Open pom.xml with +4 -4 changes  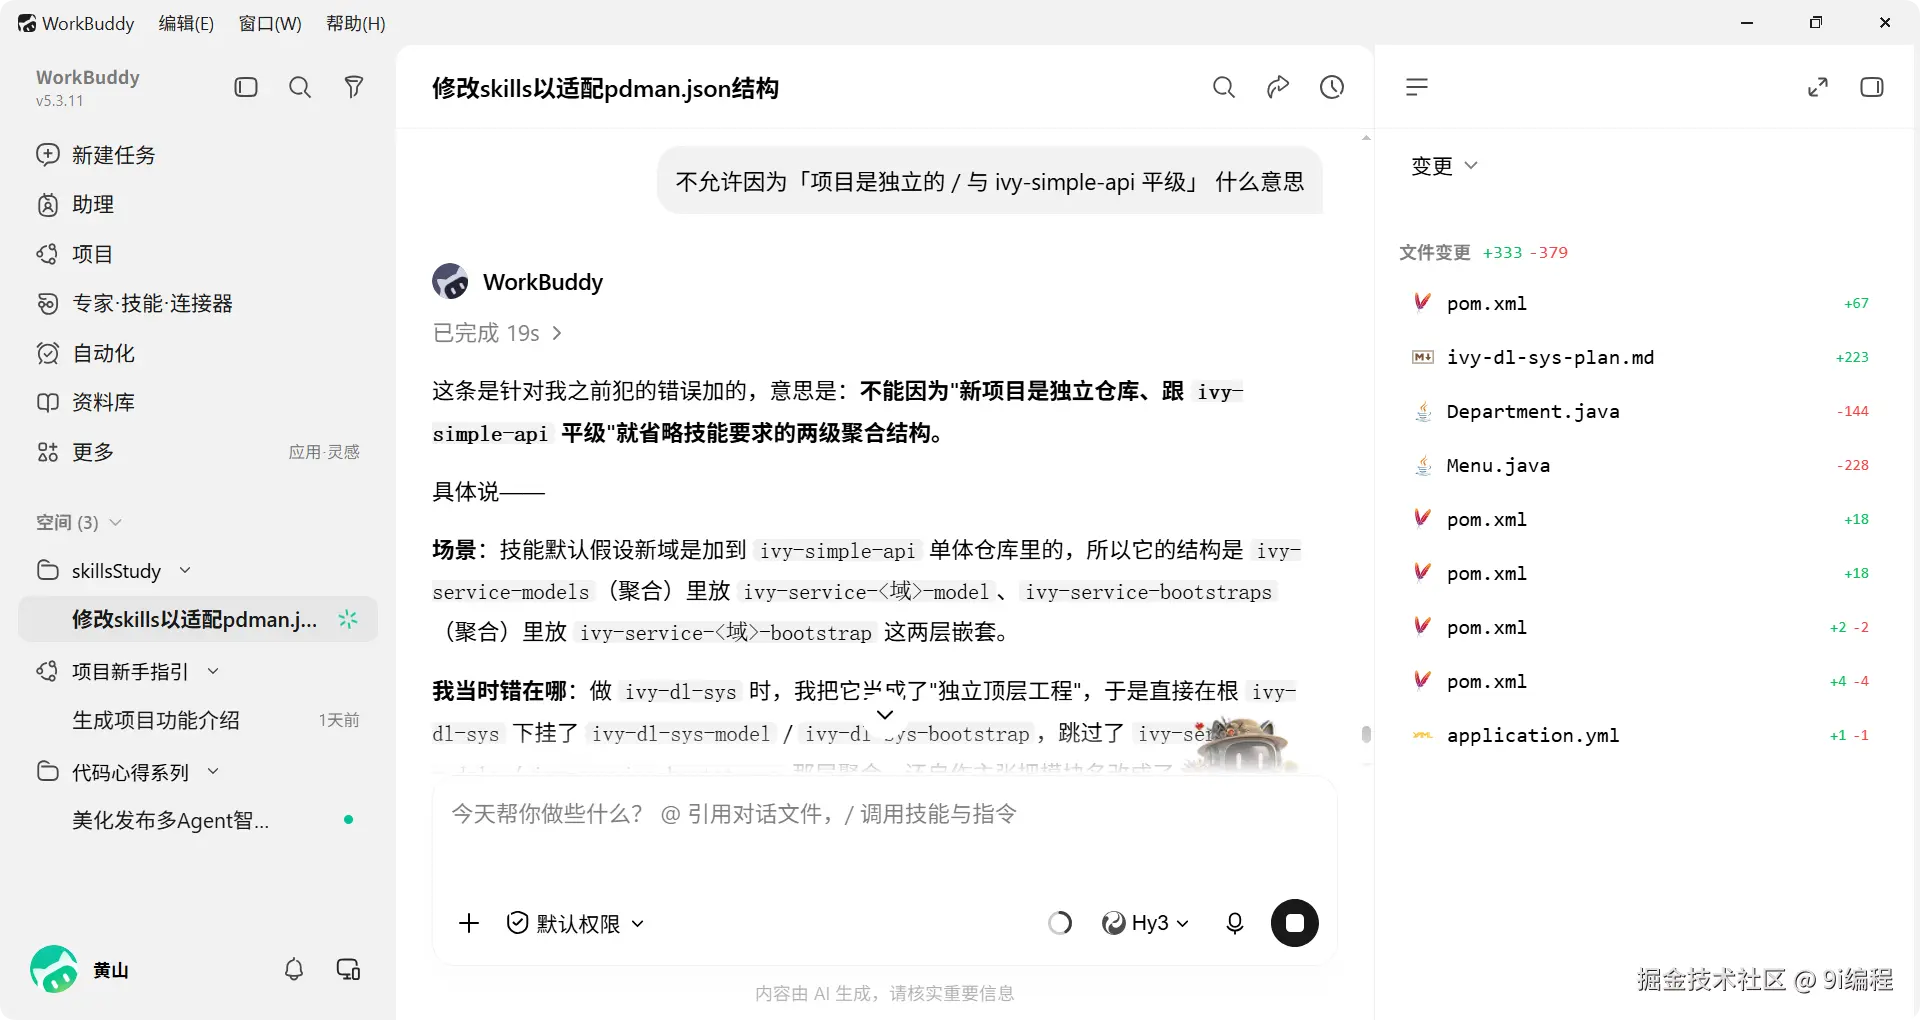tap(1640, 681)
